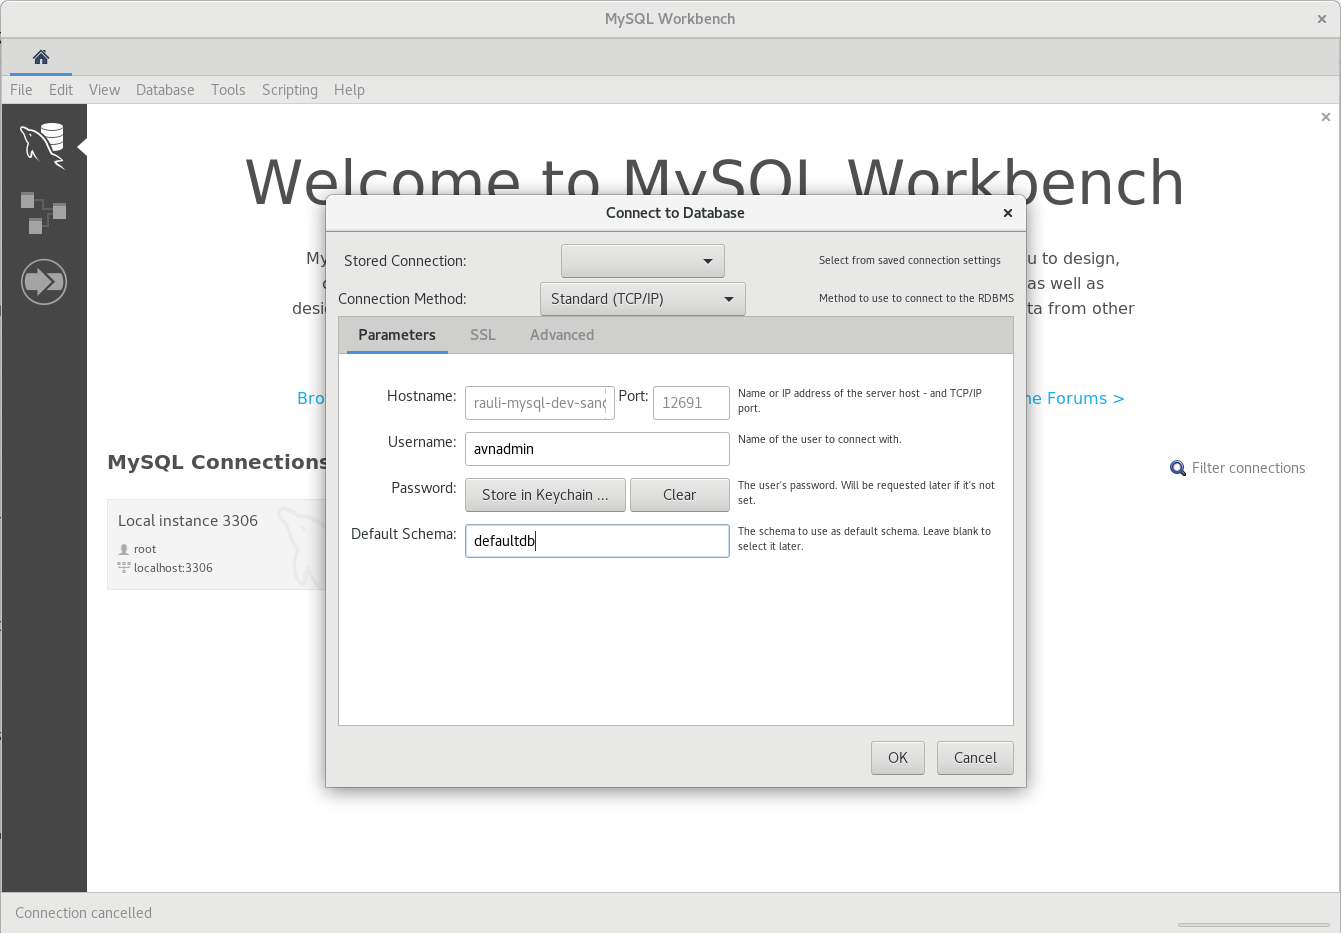Screen dimensions: 1341x933
Task: Open the Stored Connection dropdown
Action: (642, 260)
